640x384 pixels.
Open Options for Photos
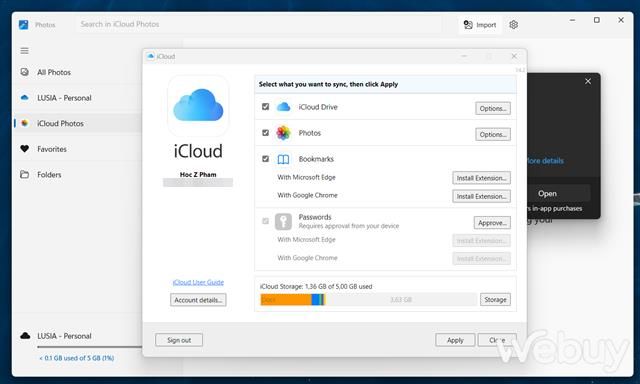(493, 134)
